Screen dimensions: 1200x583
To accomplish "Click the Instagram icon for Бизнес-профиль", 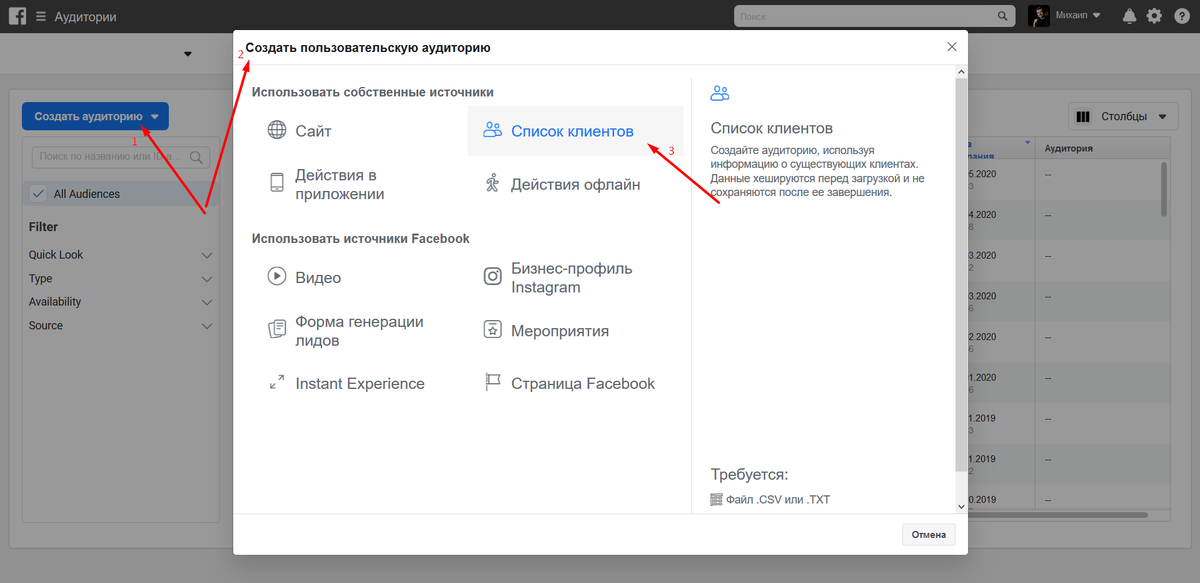I will coord(492,277).
